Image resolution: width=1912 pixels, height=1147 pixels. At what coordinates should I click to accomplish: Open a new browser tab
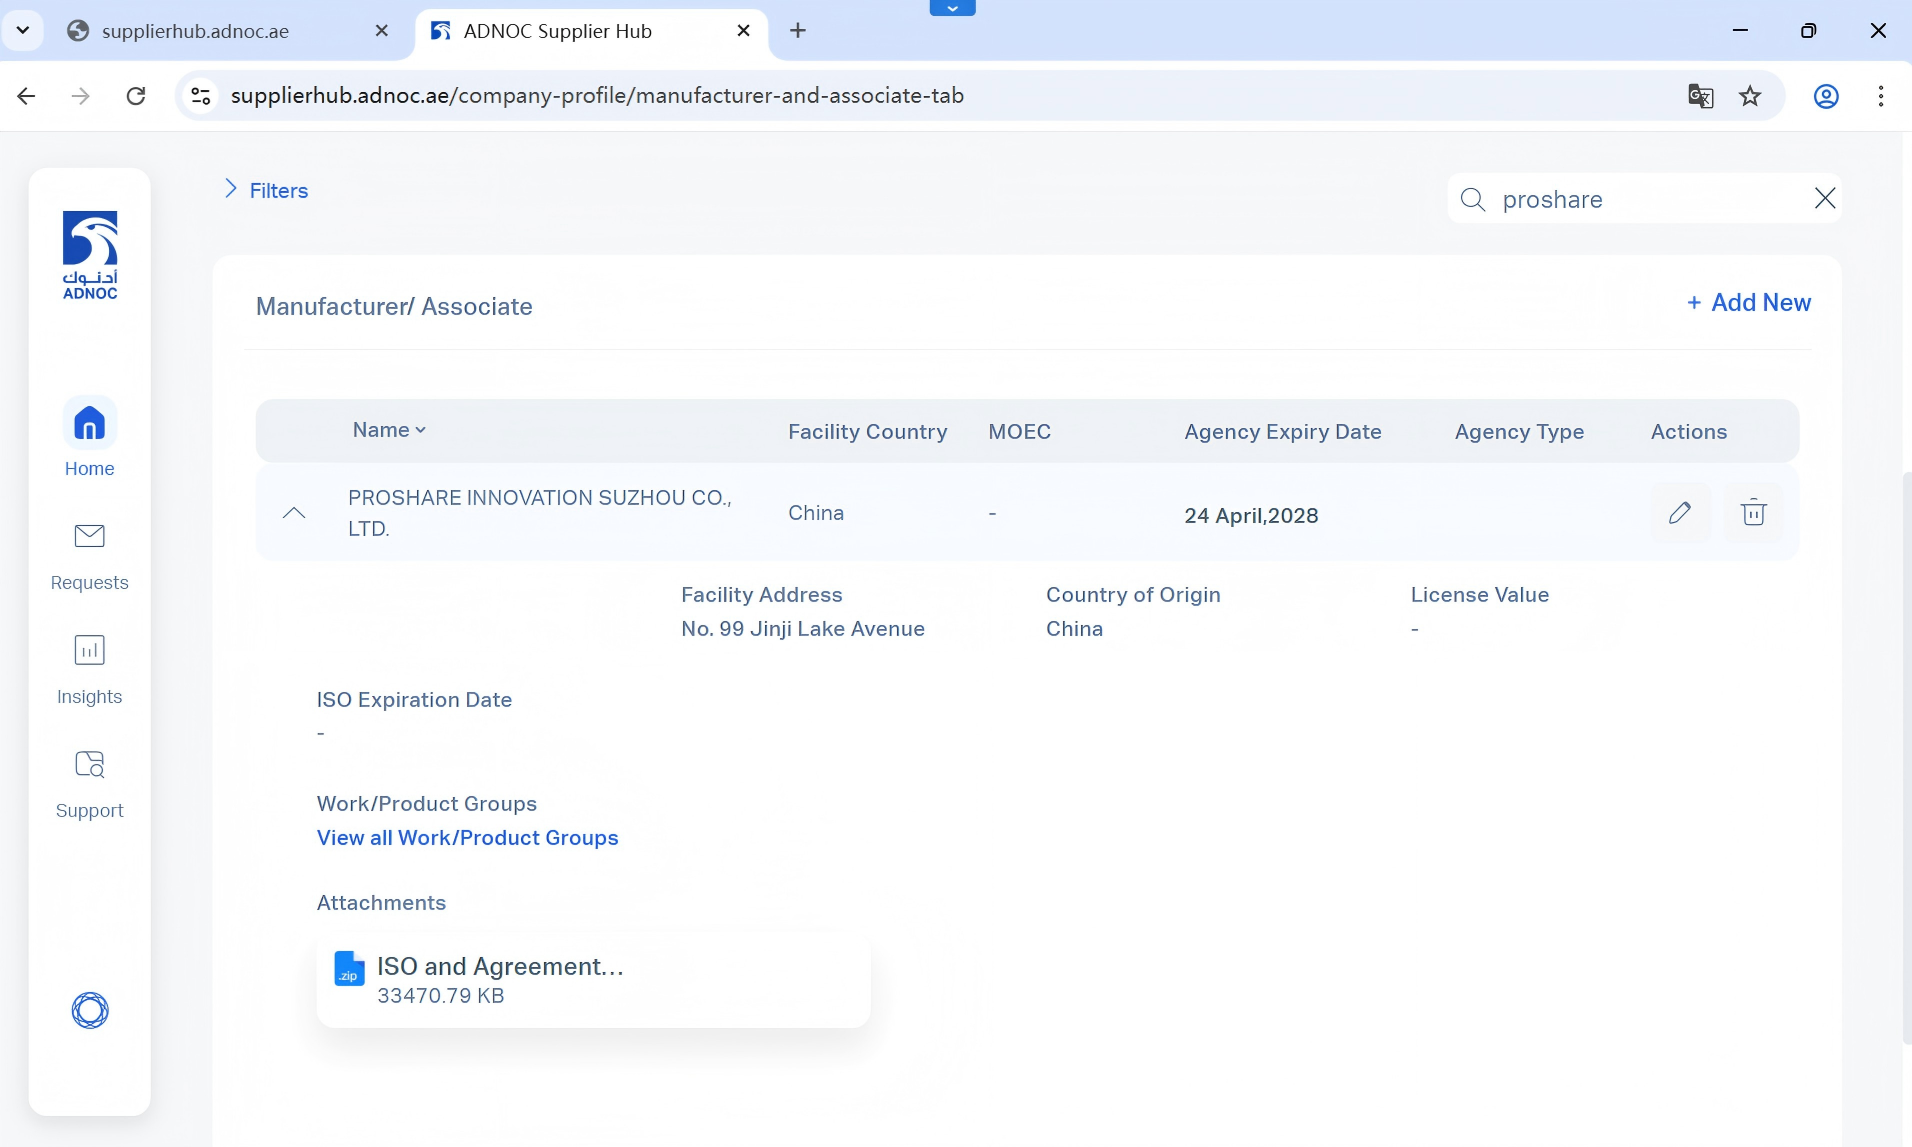(x=797, y=31)
